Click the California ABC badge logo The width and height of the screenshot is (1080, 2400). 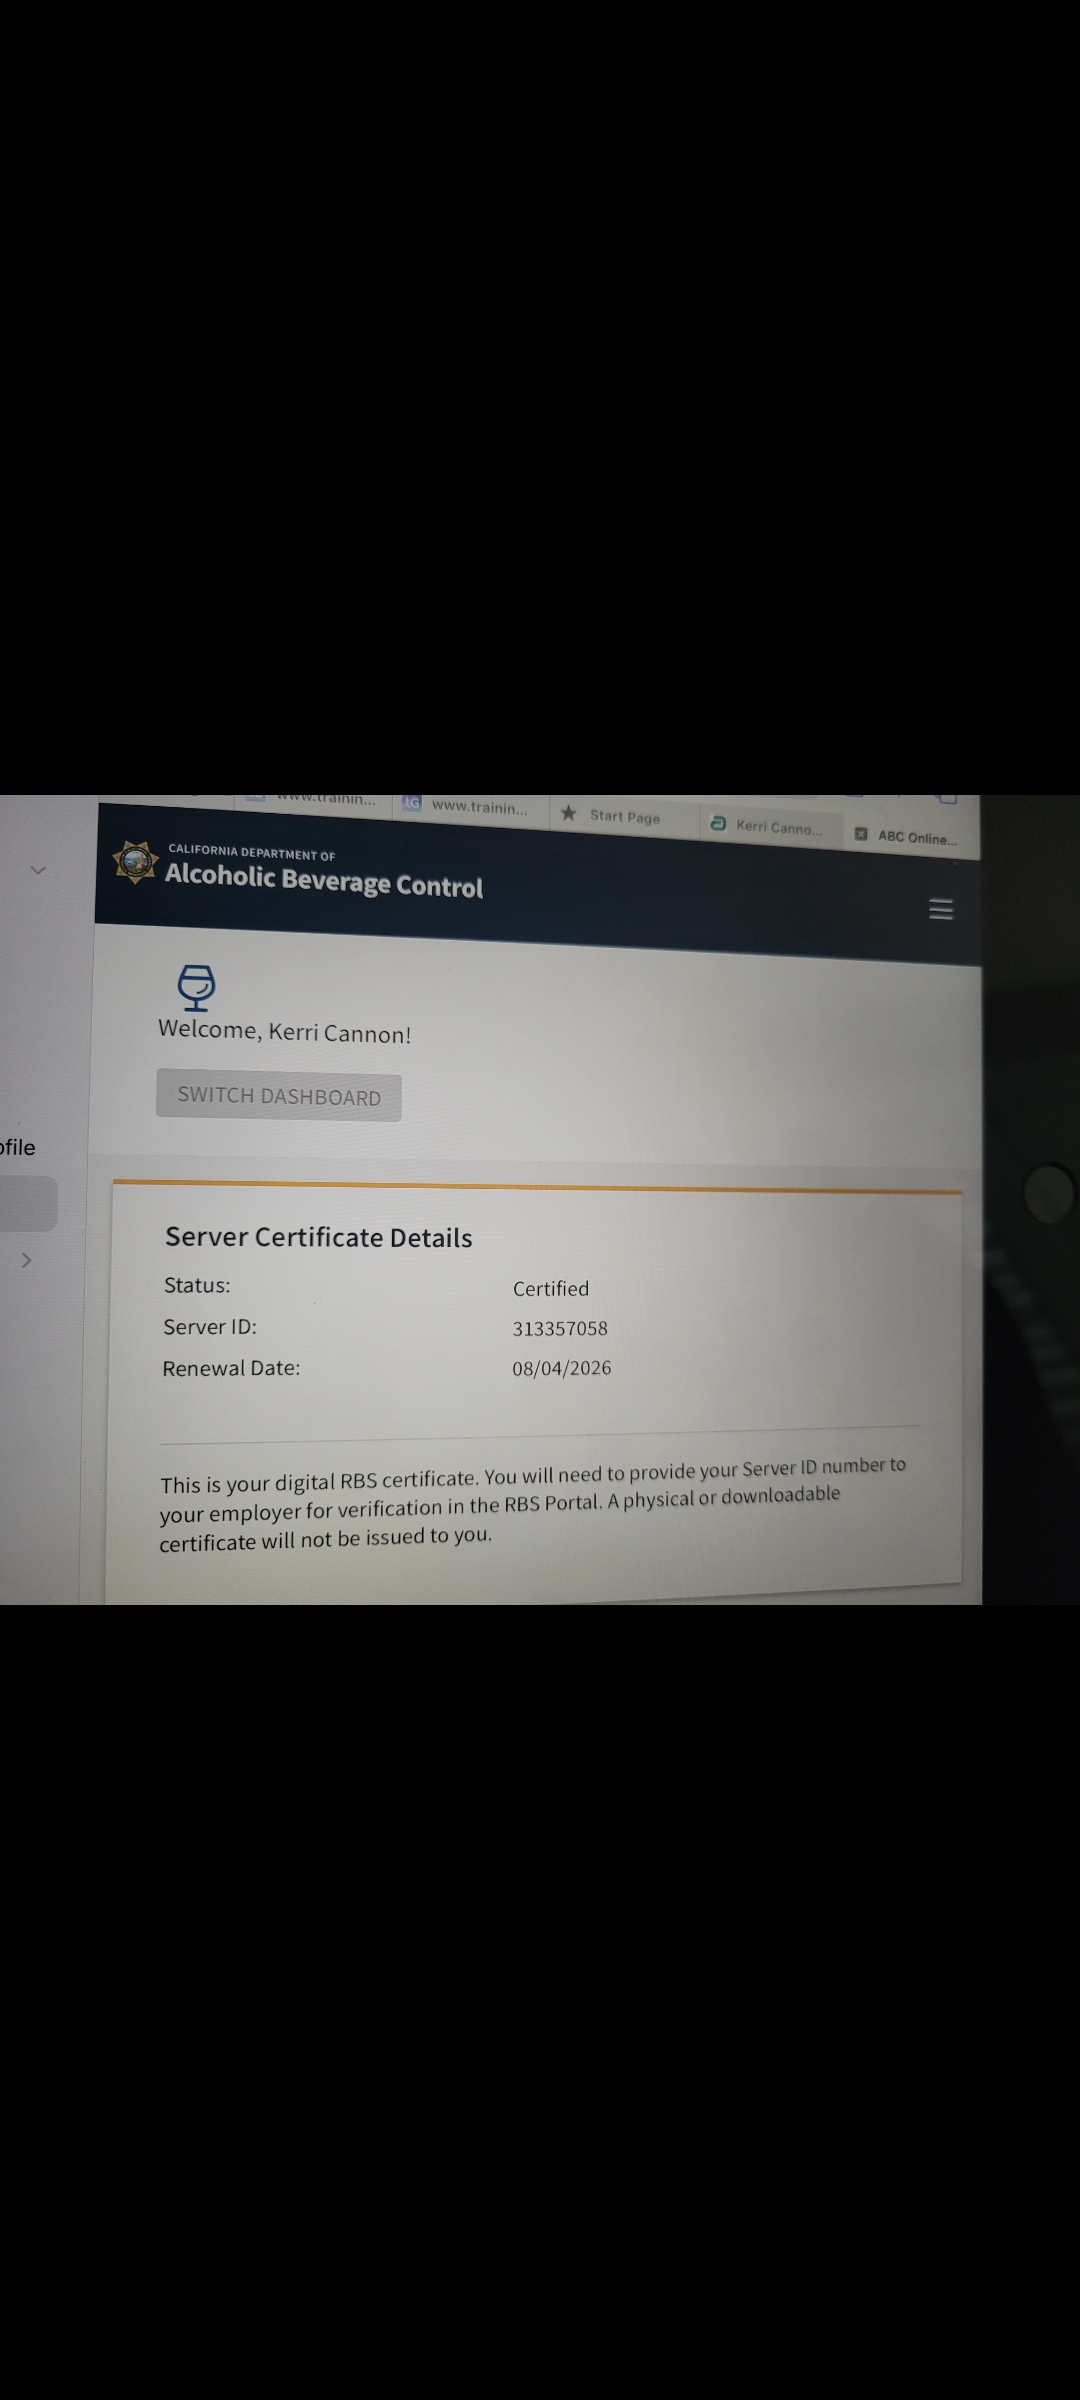(135, 862)
